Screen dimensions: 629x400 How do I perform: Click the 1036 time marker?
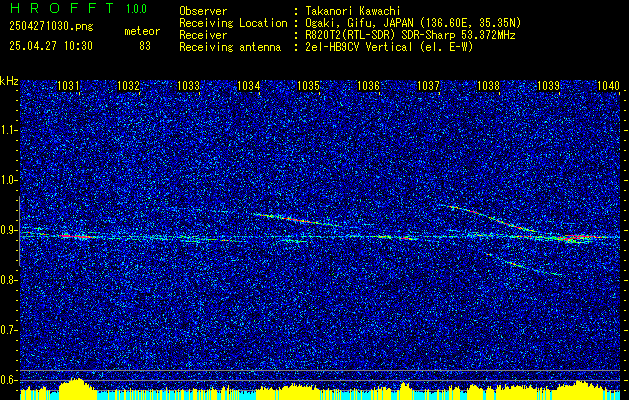click(368, 85)
